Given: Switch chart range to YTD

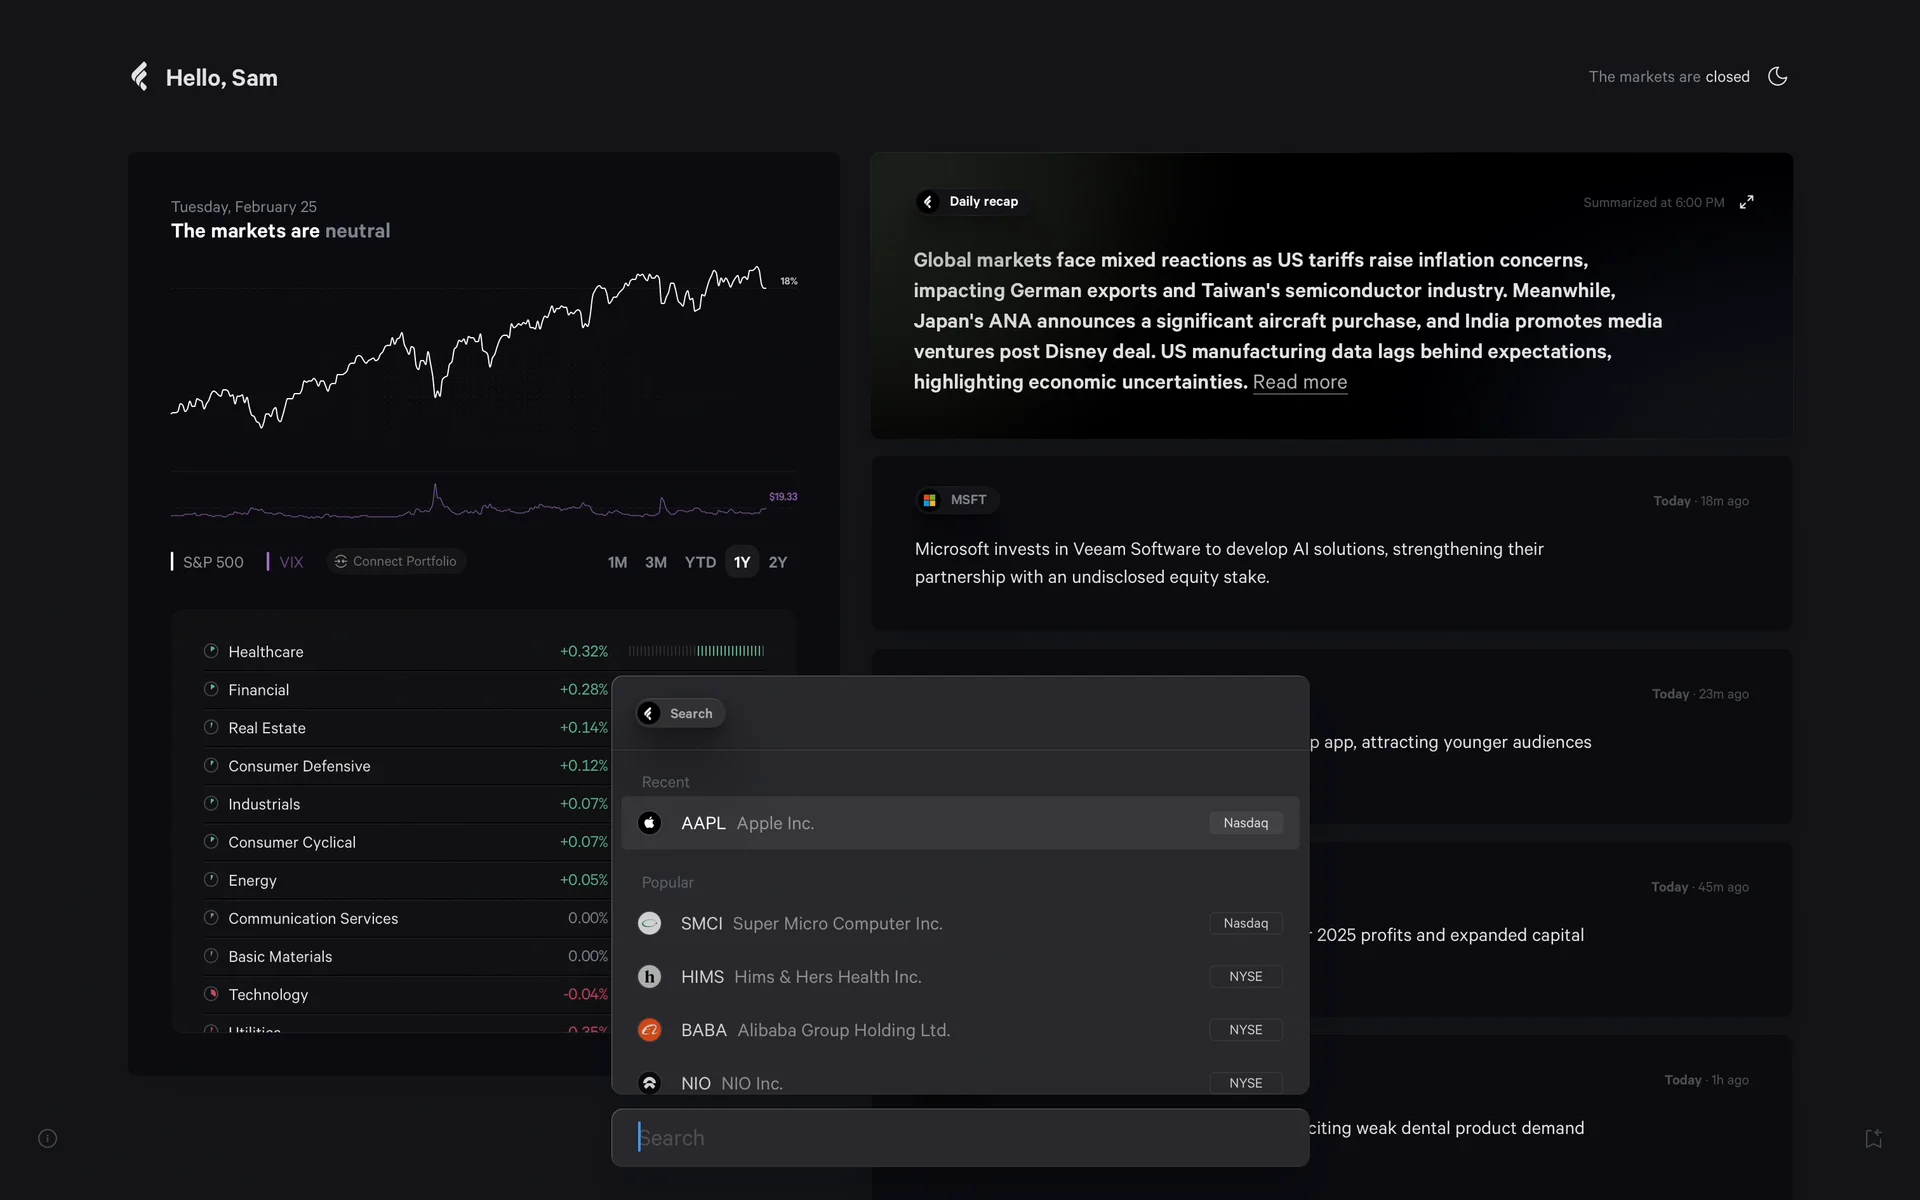Looking at the screenshot, I should [700, 562].
